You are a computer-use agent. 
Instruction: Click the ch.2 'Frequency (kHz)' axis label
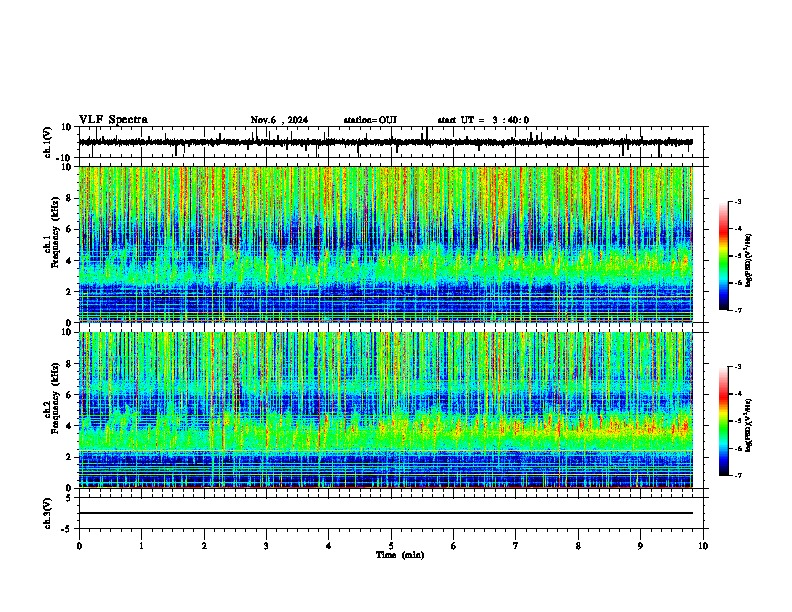coord(55,398)
